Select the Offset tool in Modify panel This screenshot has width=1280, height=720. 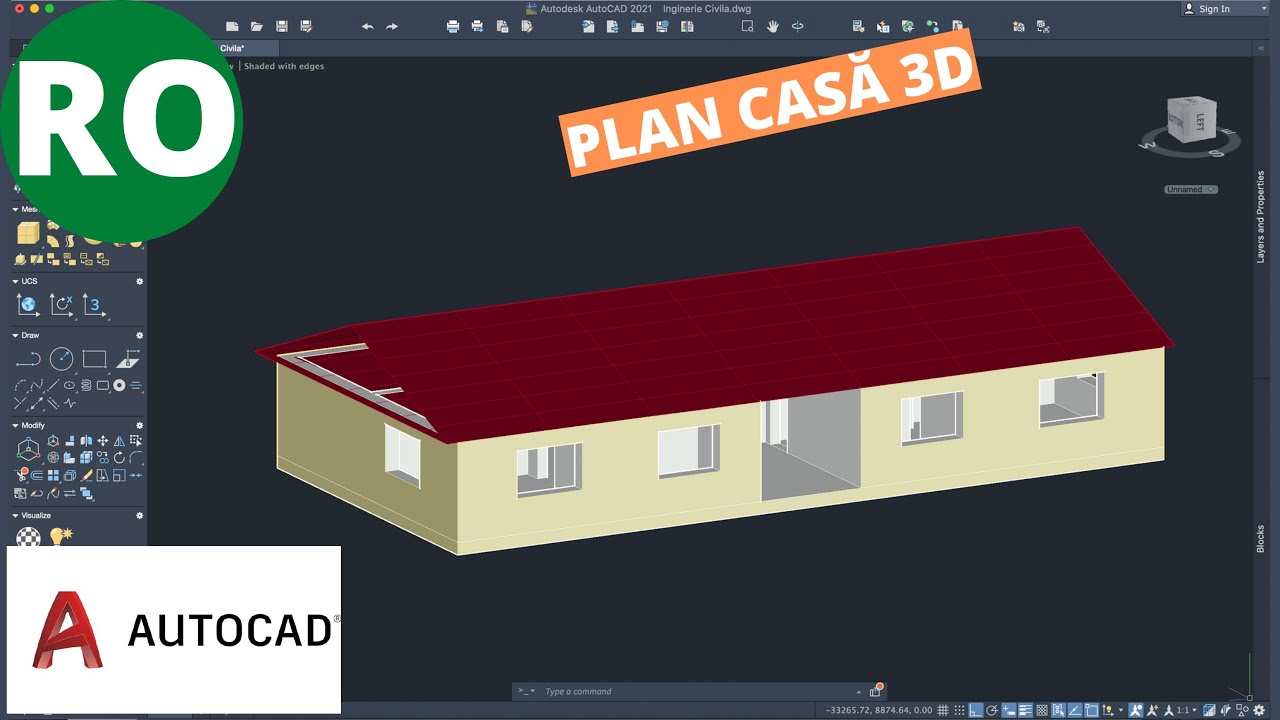click(x=36, y=476)
